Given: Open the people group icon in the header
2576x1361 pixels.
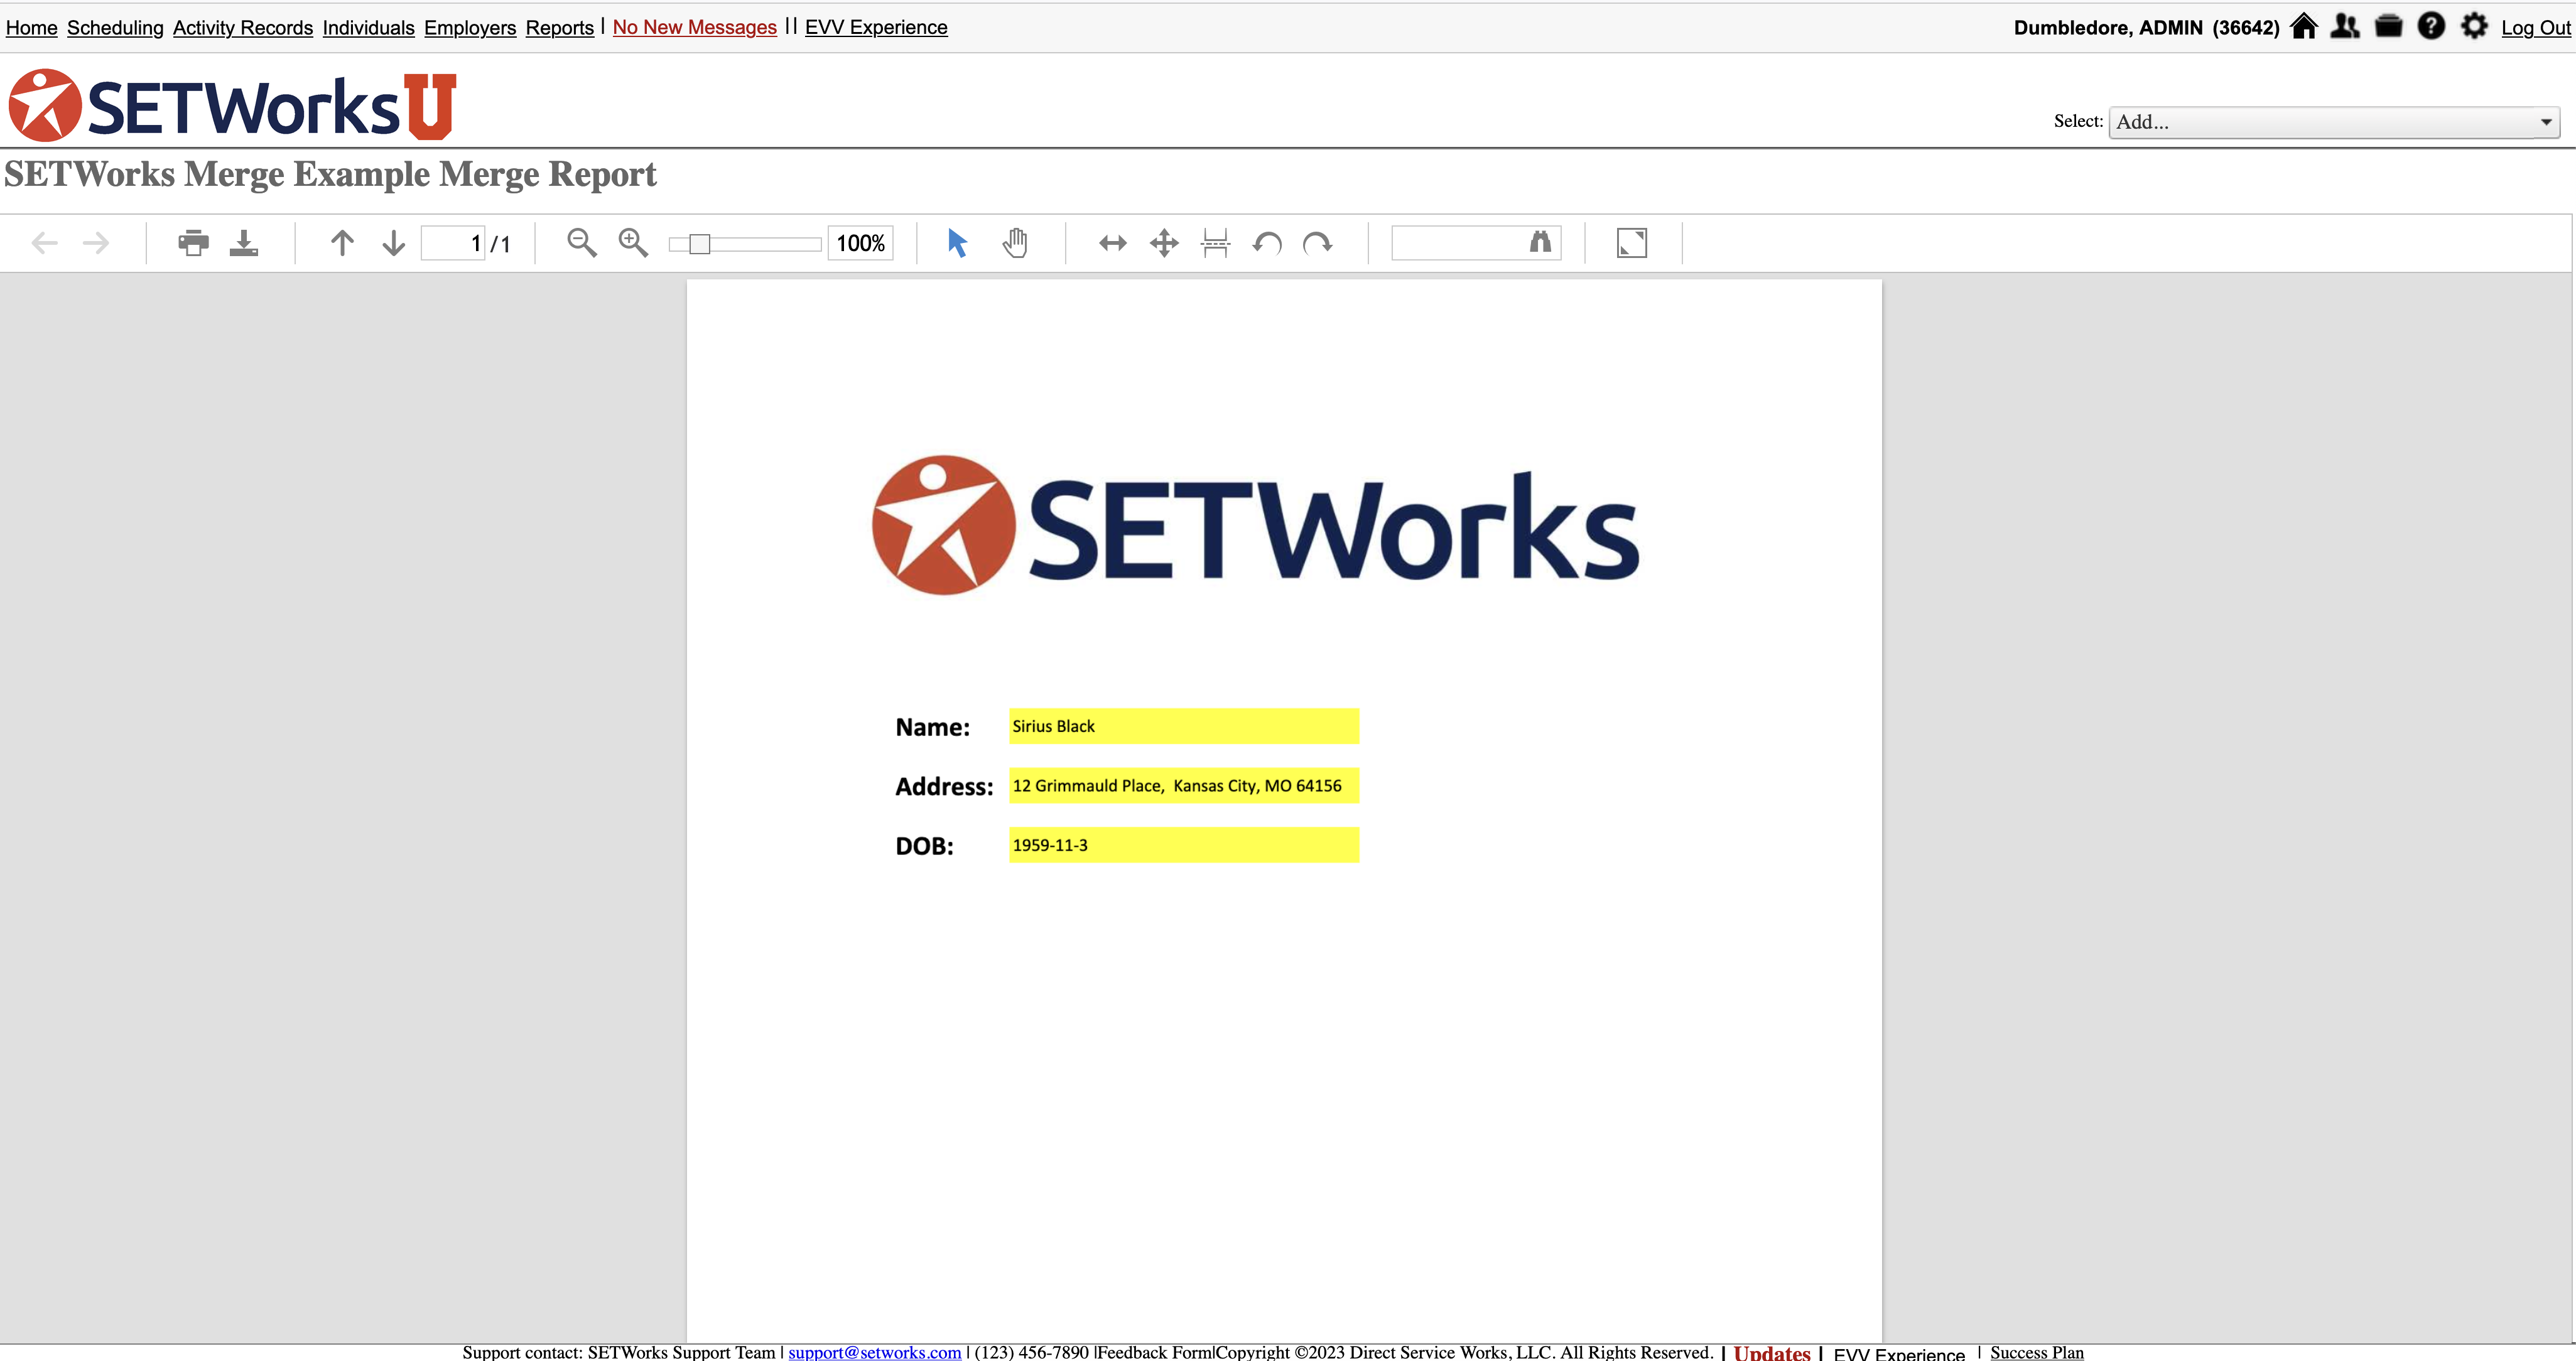Looking at the screenshot, I should click(x=2346, y=26).
